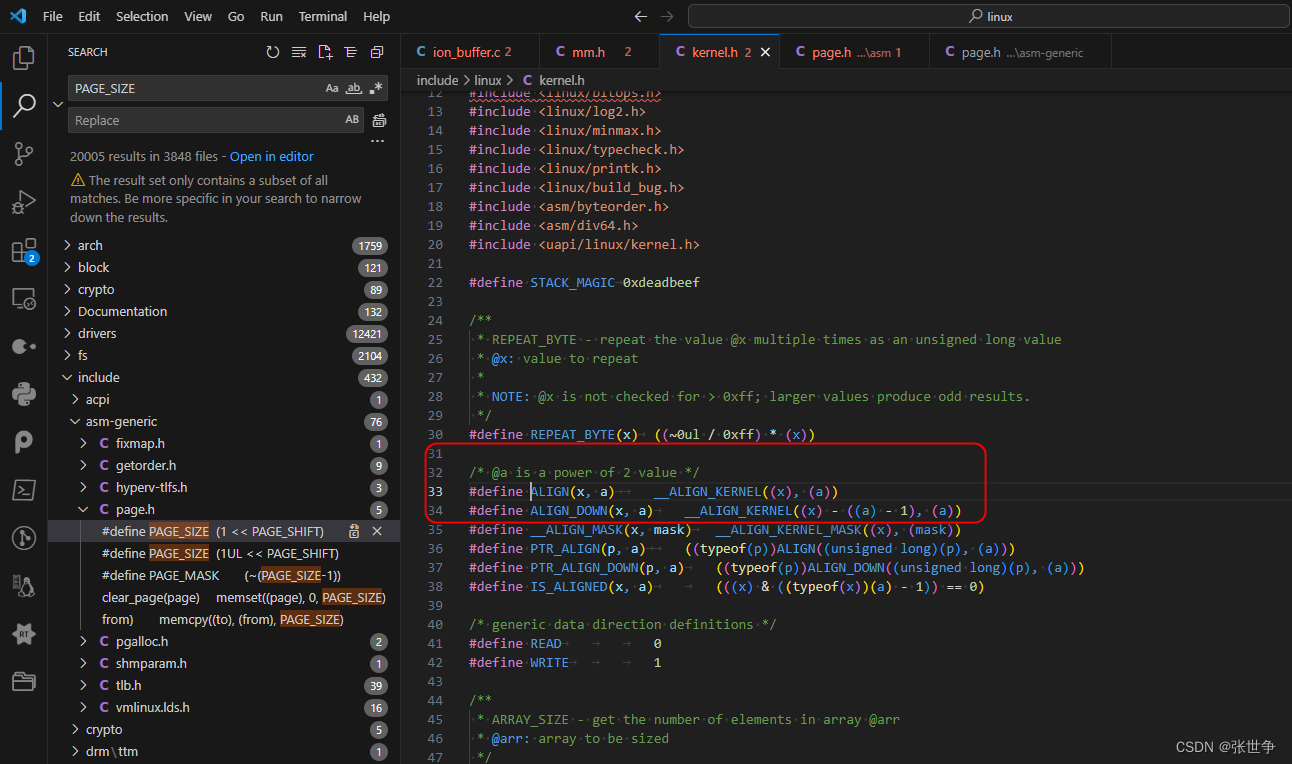Open the Extensions view with badge
This screenshot has height=764, width=1292.
tap(23, 251)
